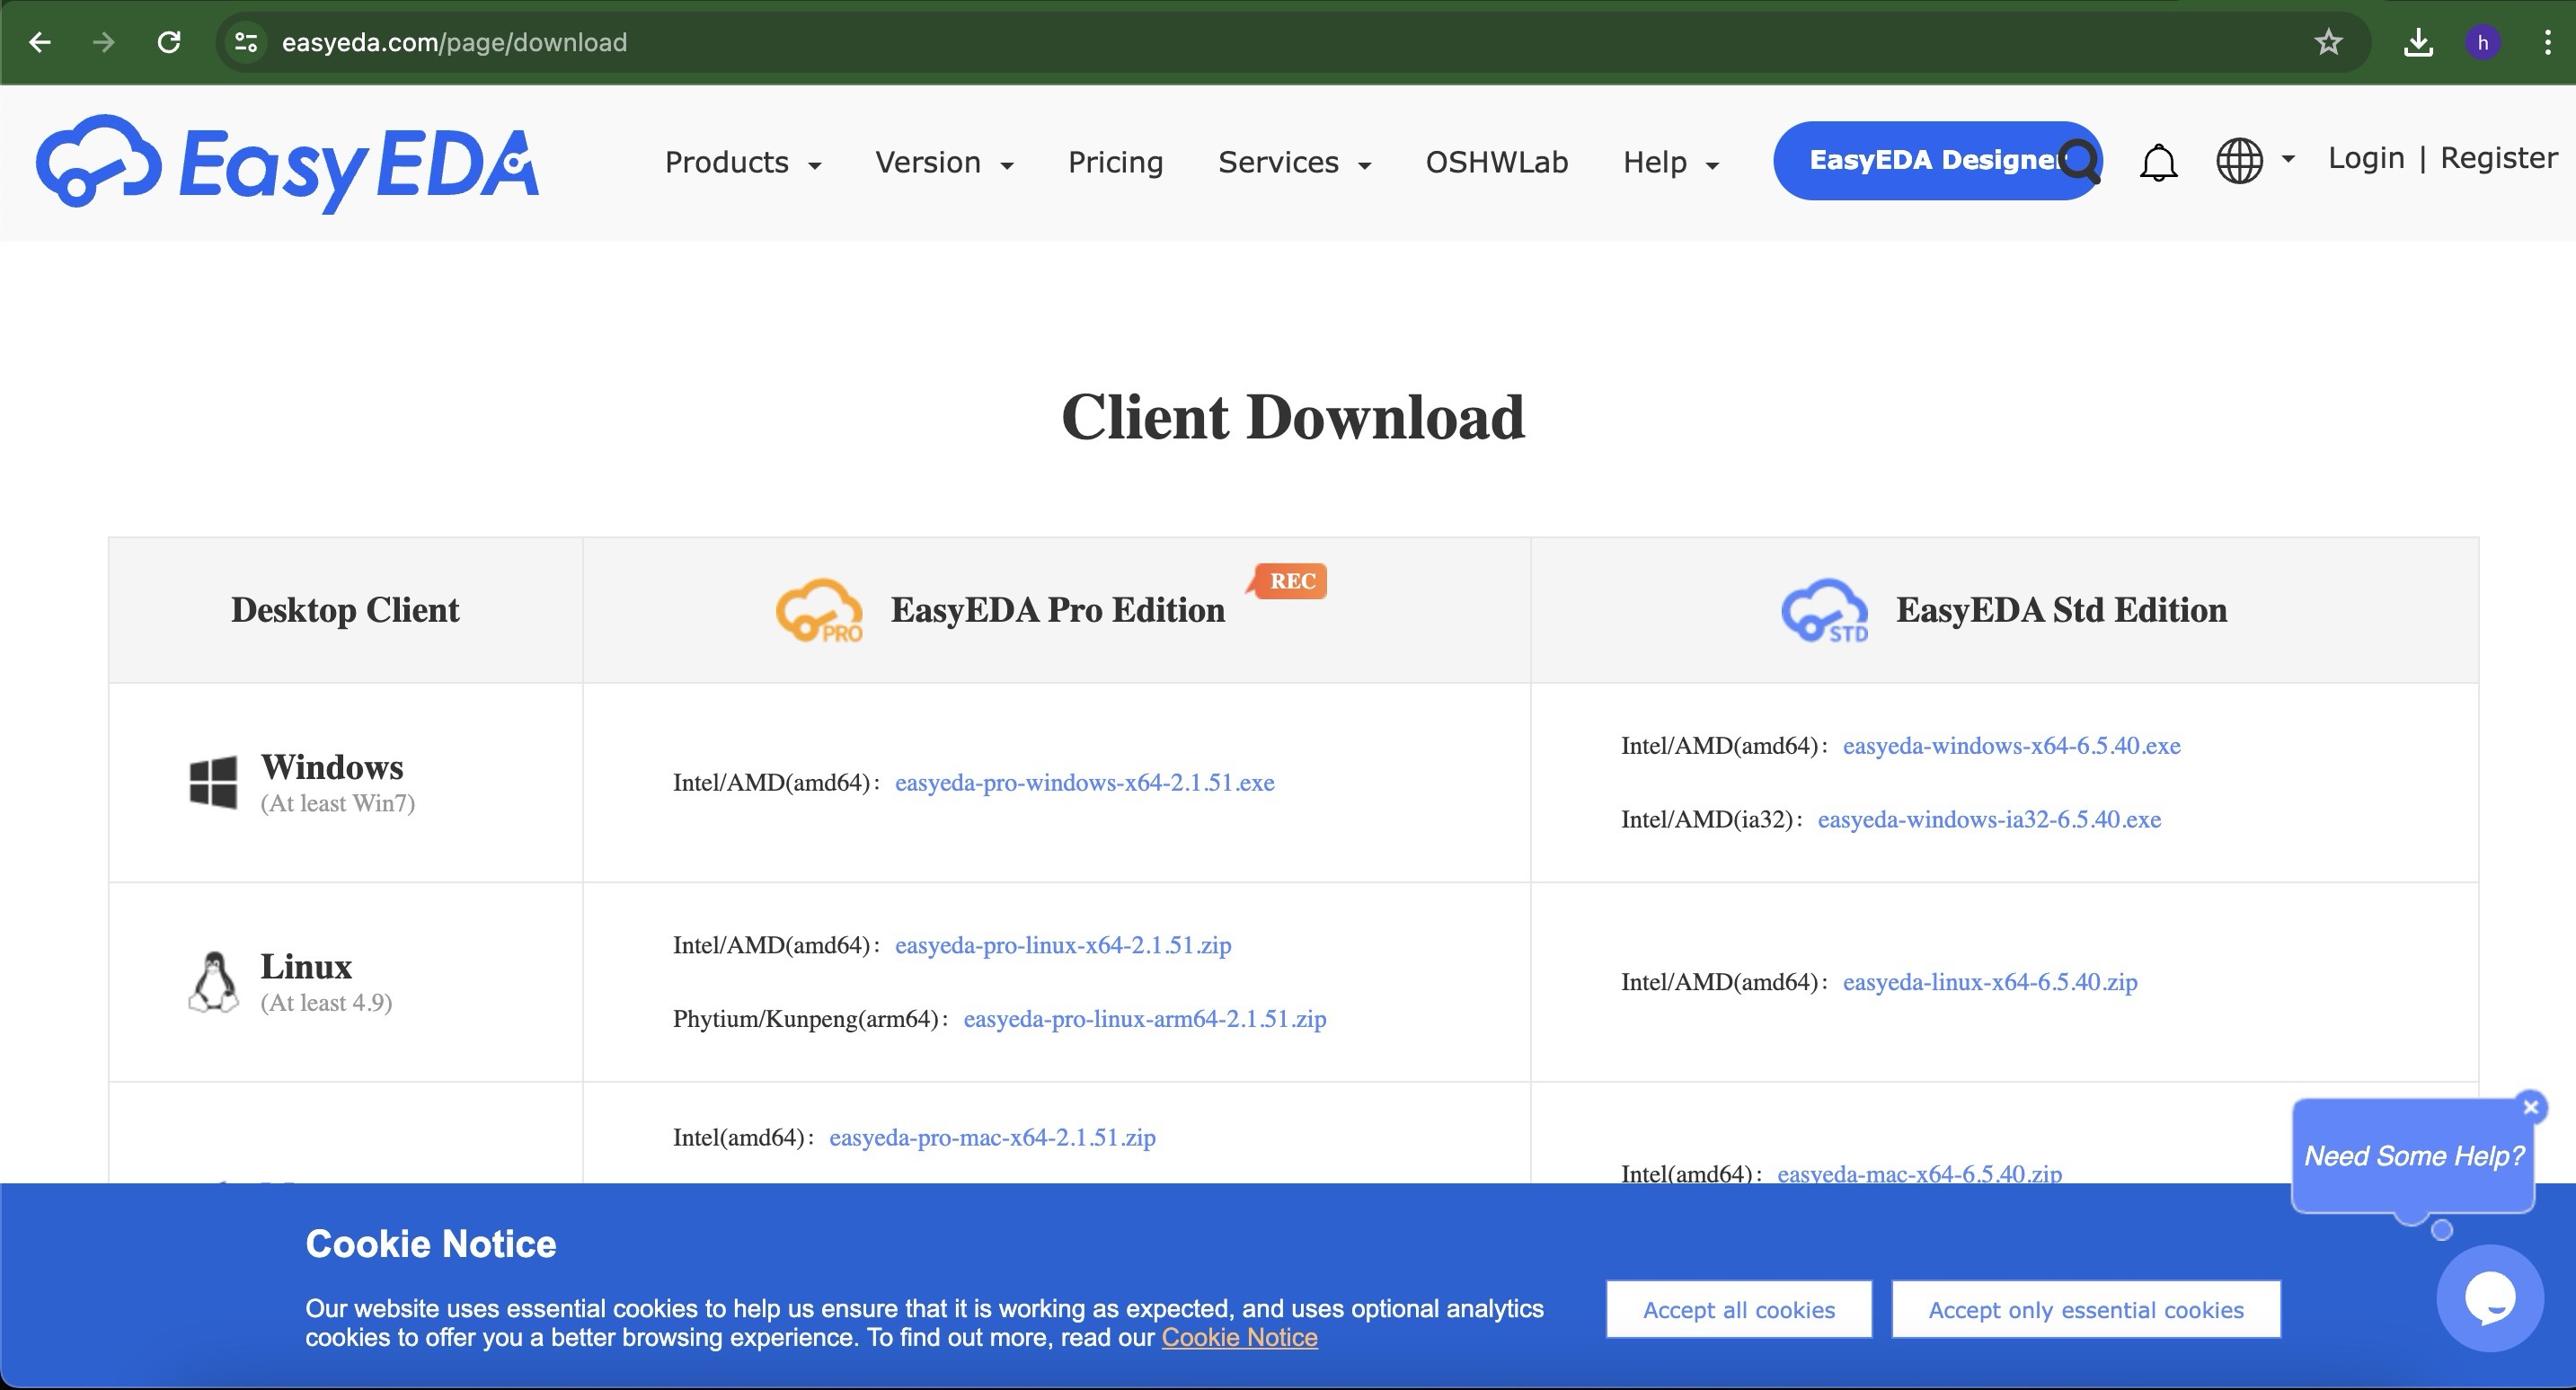Expand the Products dropdown menu
This screenshot has width=2576, height=1390.
[742, 162]
